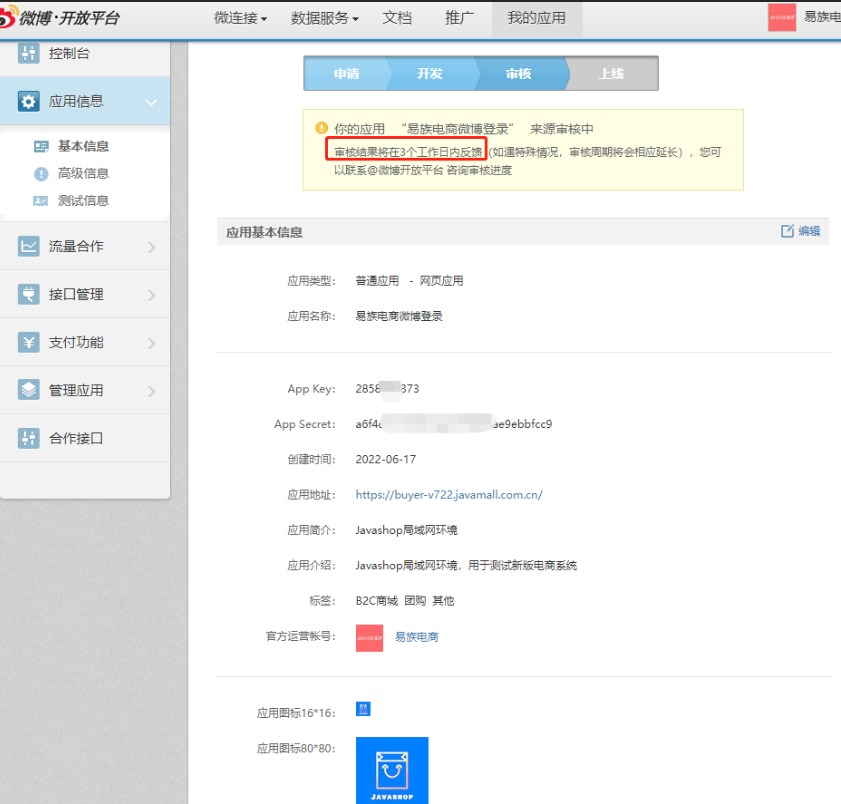841x804 pixels.
Task: Click the 支付功能 yen icon
Action: pyautogui.click(x=29, y=342)
